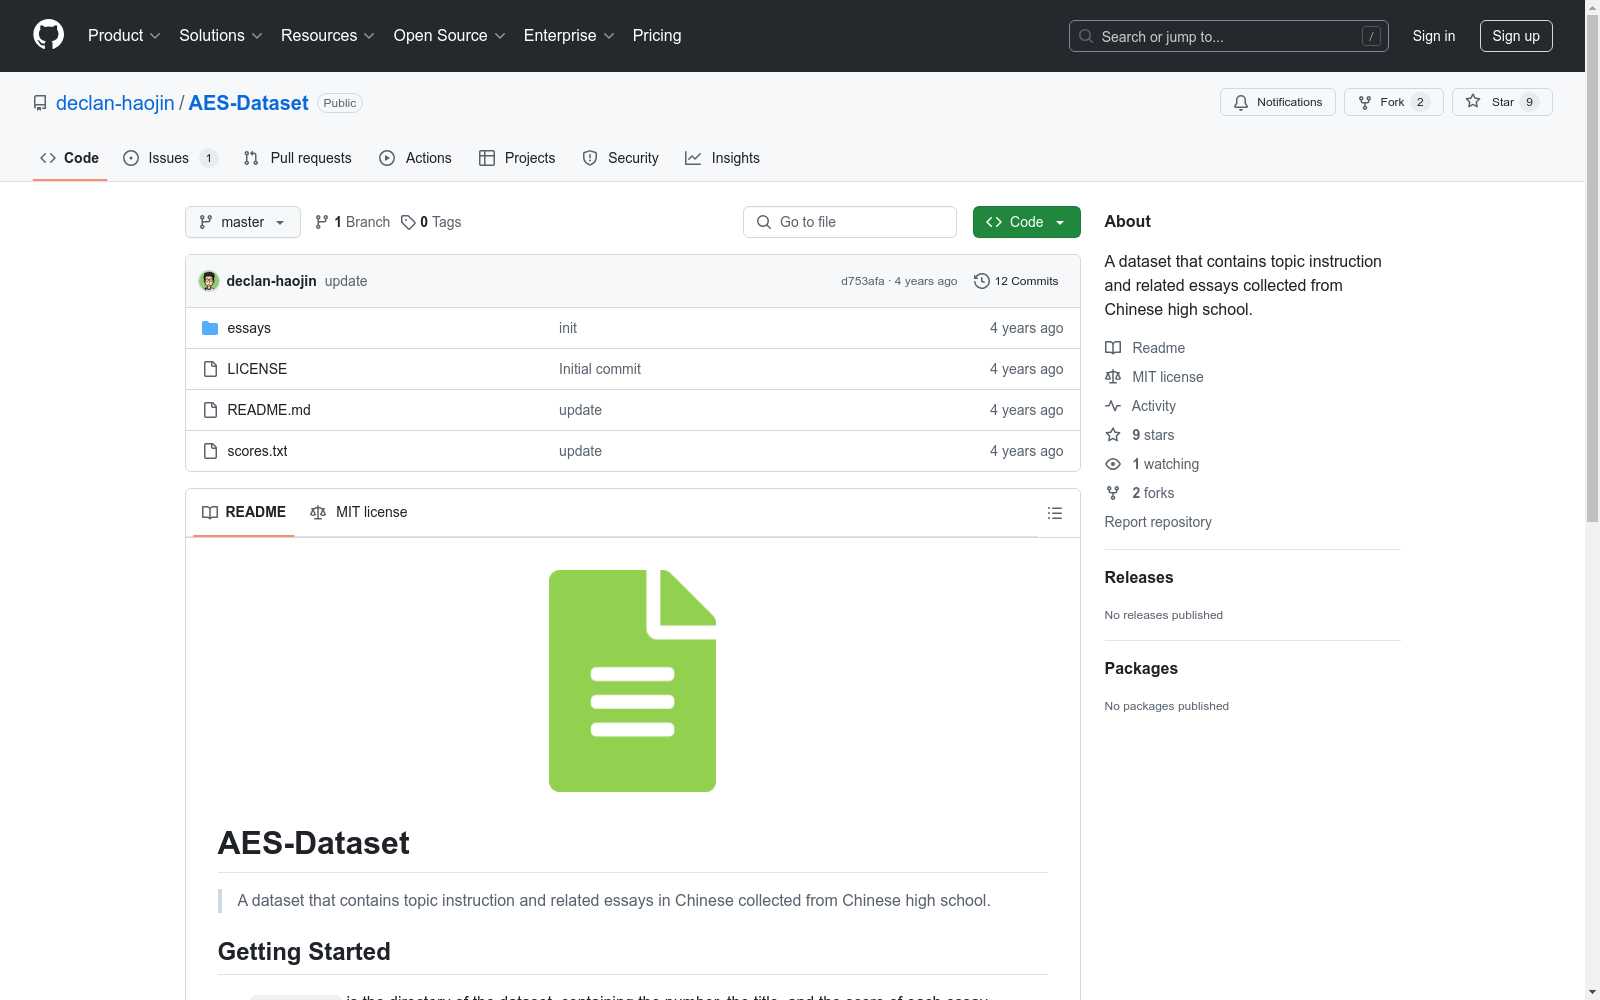Viewport: 1600px width, 1000px height.
Task: Open the 0 Tags link
Action: tap(431, 222)
